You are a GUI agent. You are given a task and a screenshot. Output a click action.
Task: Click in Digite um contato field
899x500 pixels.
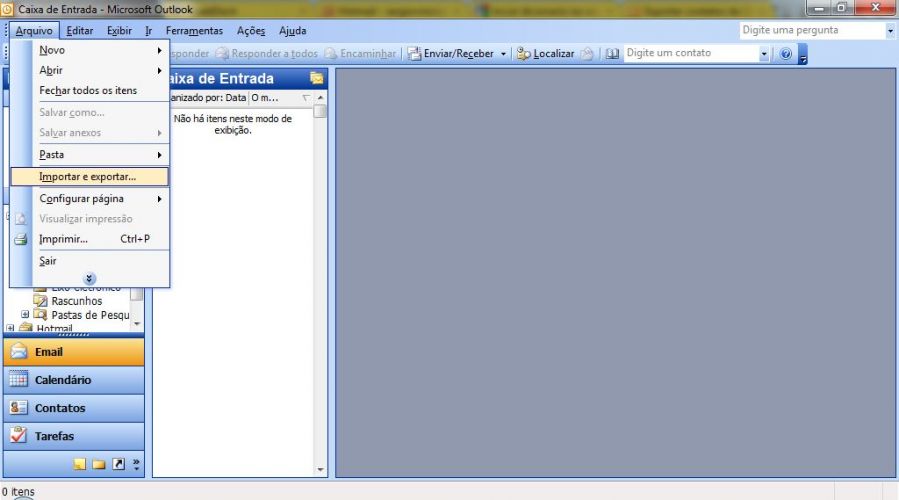691,53
